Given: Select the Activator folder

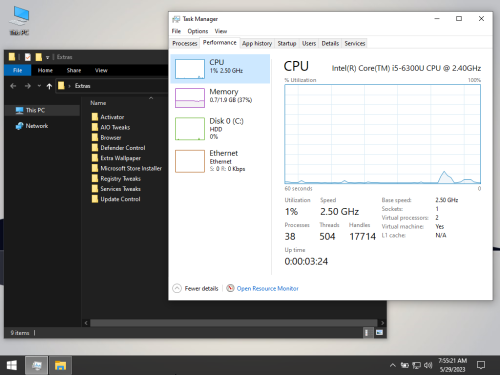Looking at the screenshot, I should (108, 117).
